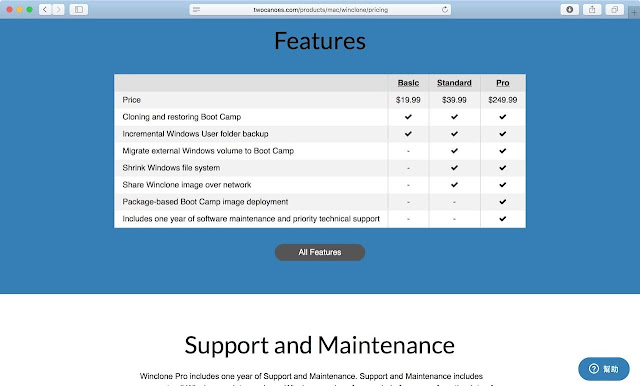Click Standard checkmark for Shrink Windows file system
Image resolution: width=640 pixels, height=386 pixels.
454,168
